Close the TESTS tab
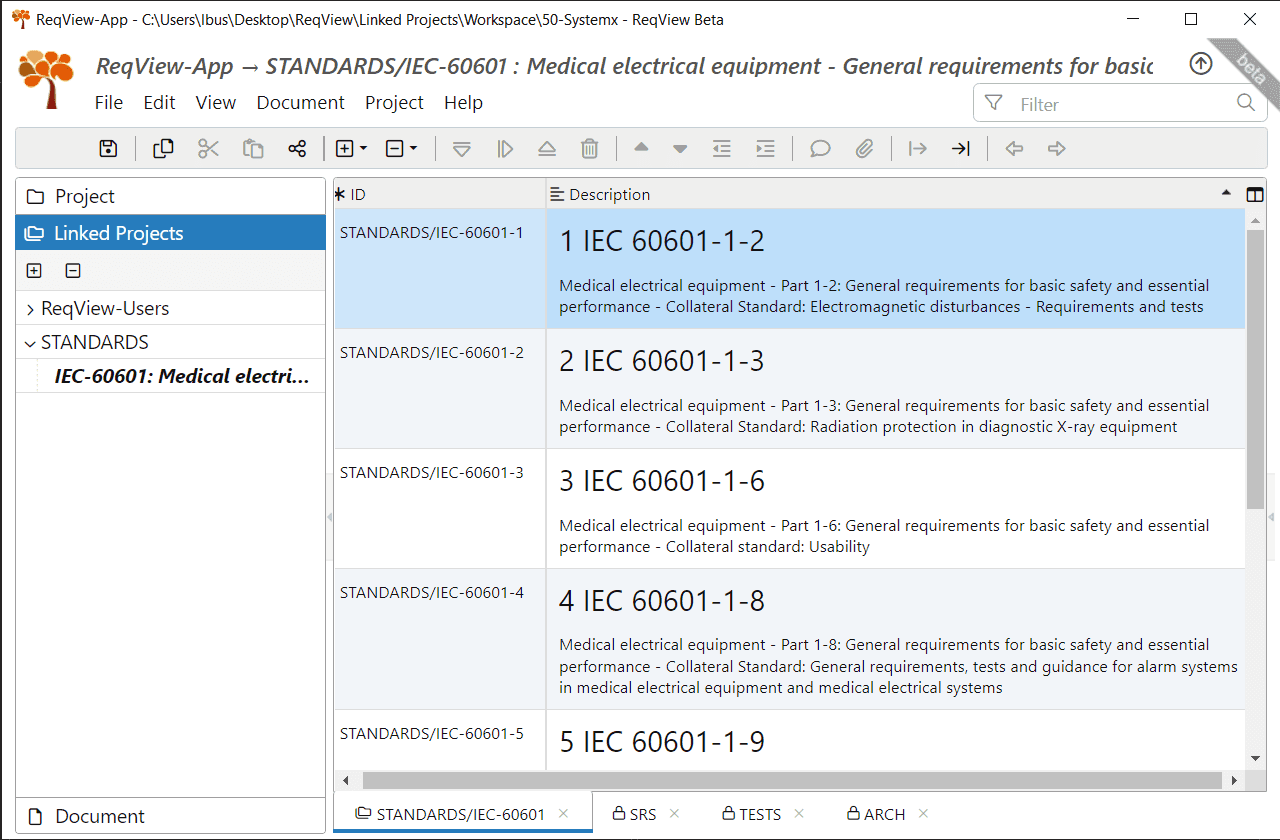Image resolution: width=1280 pixels, height=840 pixels. (x=799, y=814)
